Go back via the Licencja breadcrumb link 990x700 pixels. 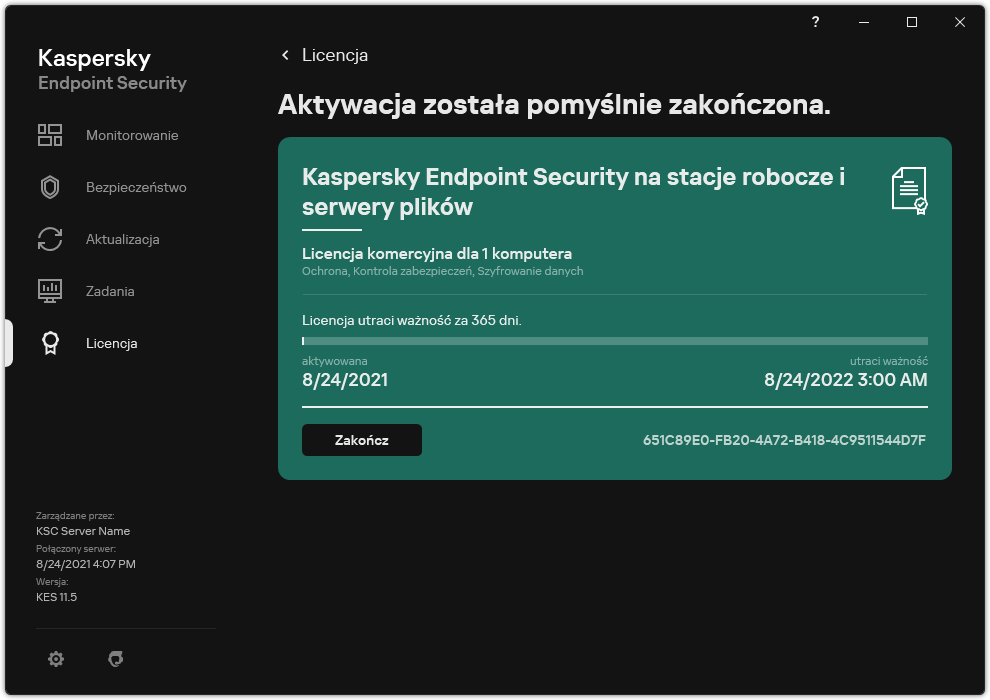click(x=334, y=55)
